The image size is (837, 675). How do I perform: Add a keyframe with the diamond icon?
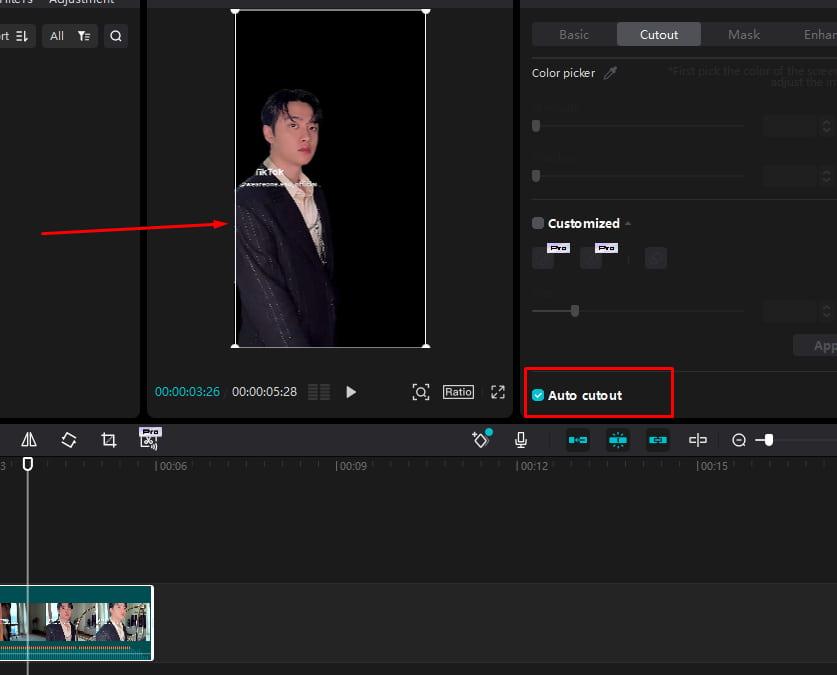tap(481, 439)
